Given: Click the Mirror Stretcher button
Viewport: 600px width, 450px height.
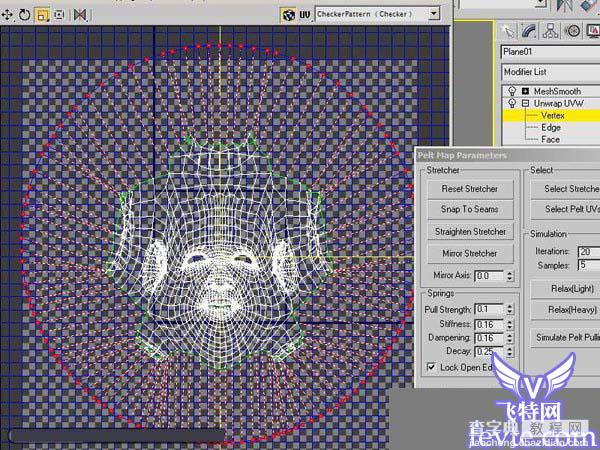Looking at the screenshot, I should [470, 253].
